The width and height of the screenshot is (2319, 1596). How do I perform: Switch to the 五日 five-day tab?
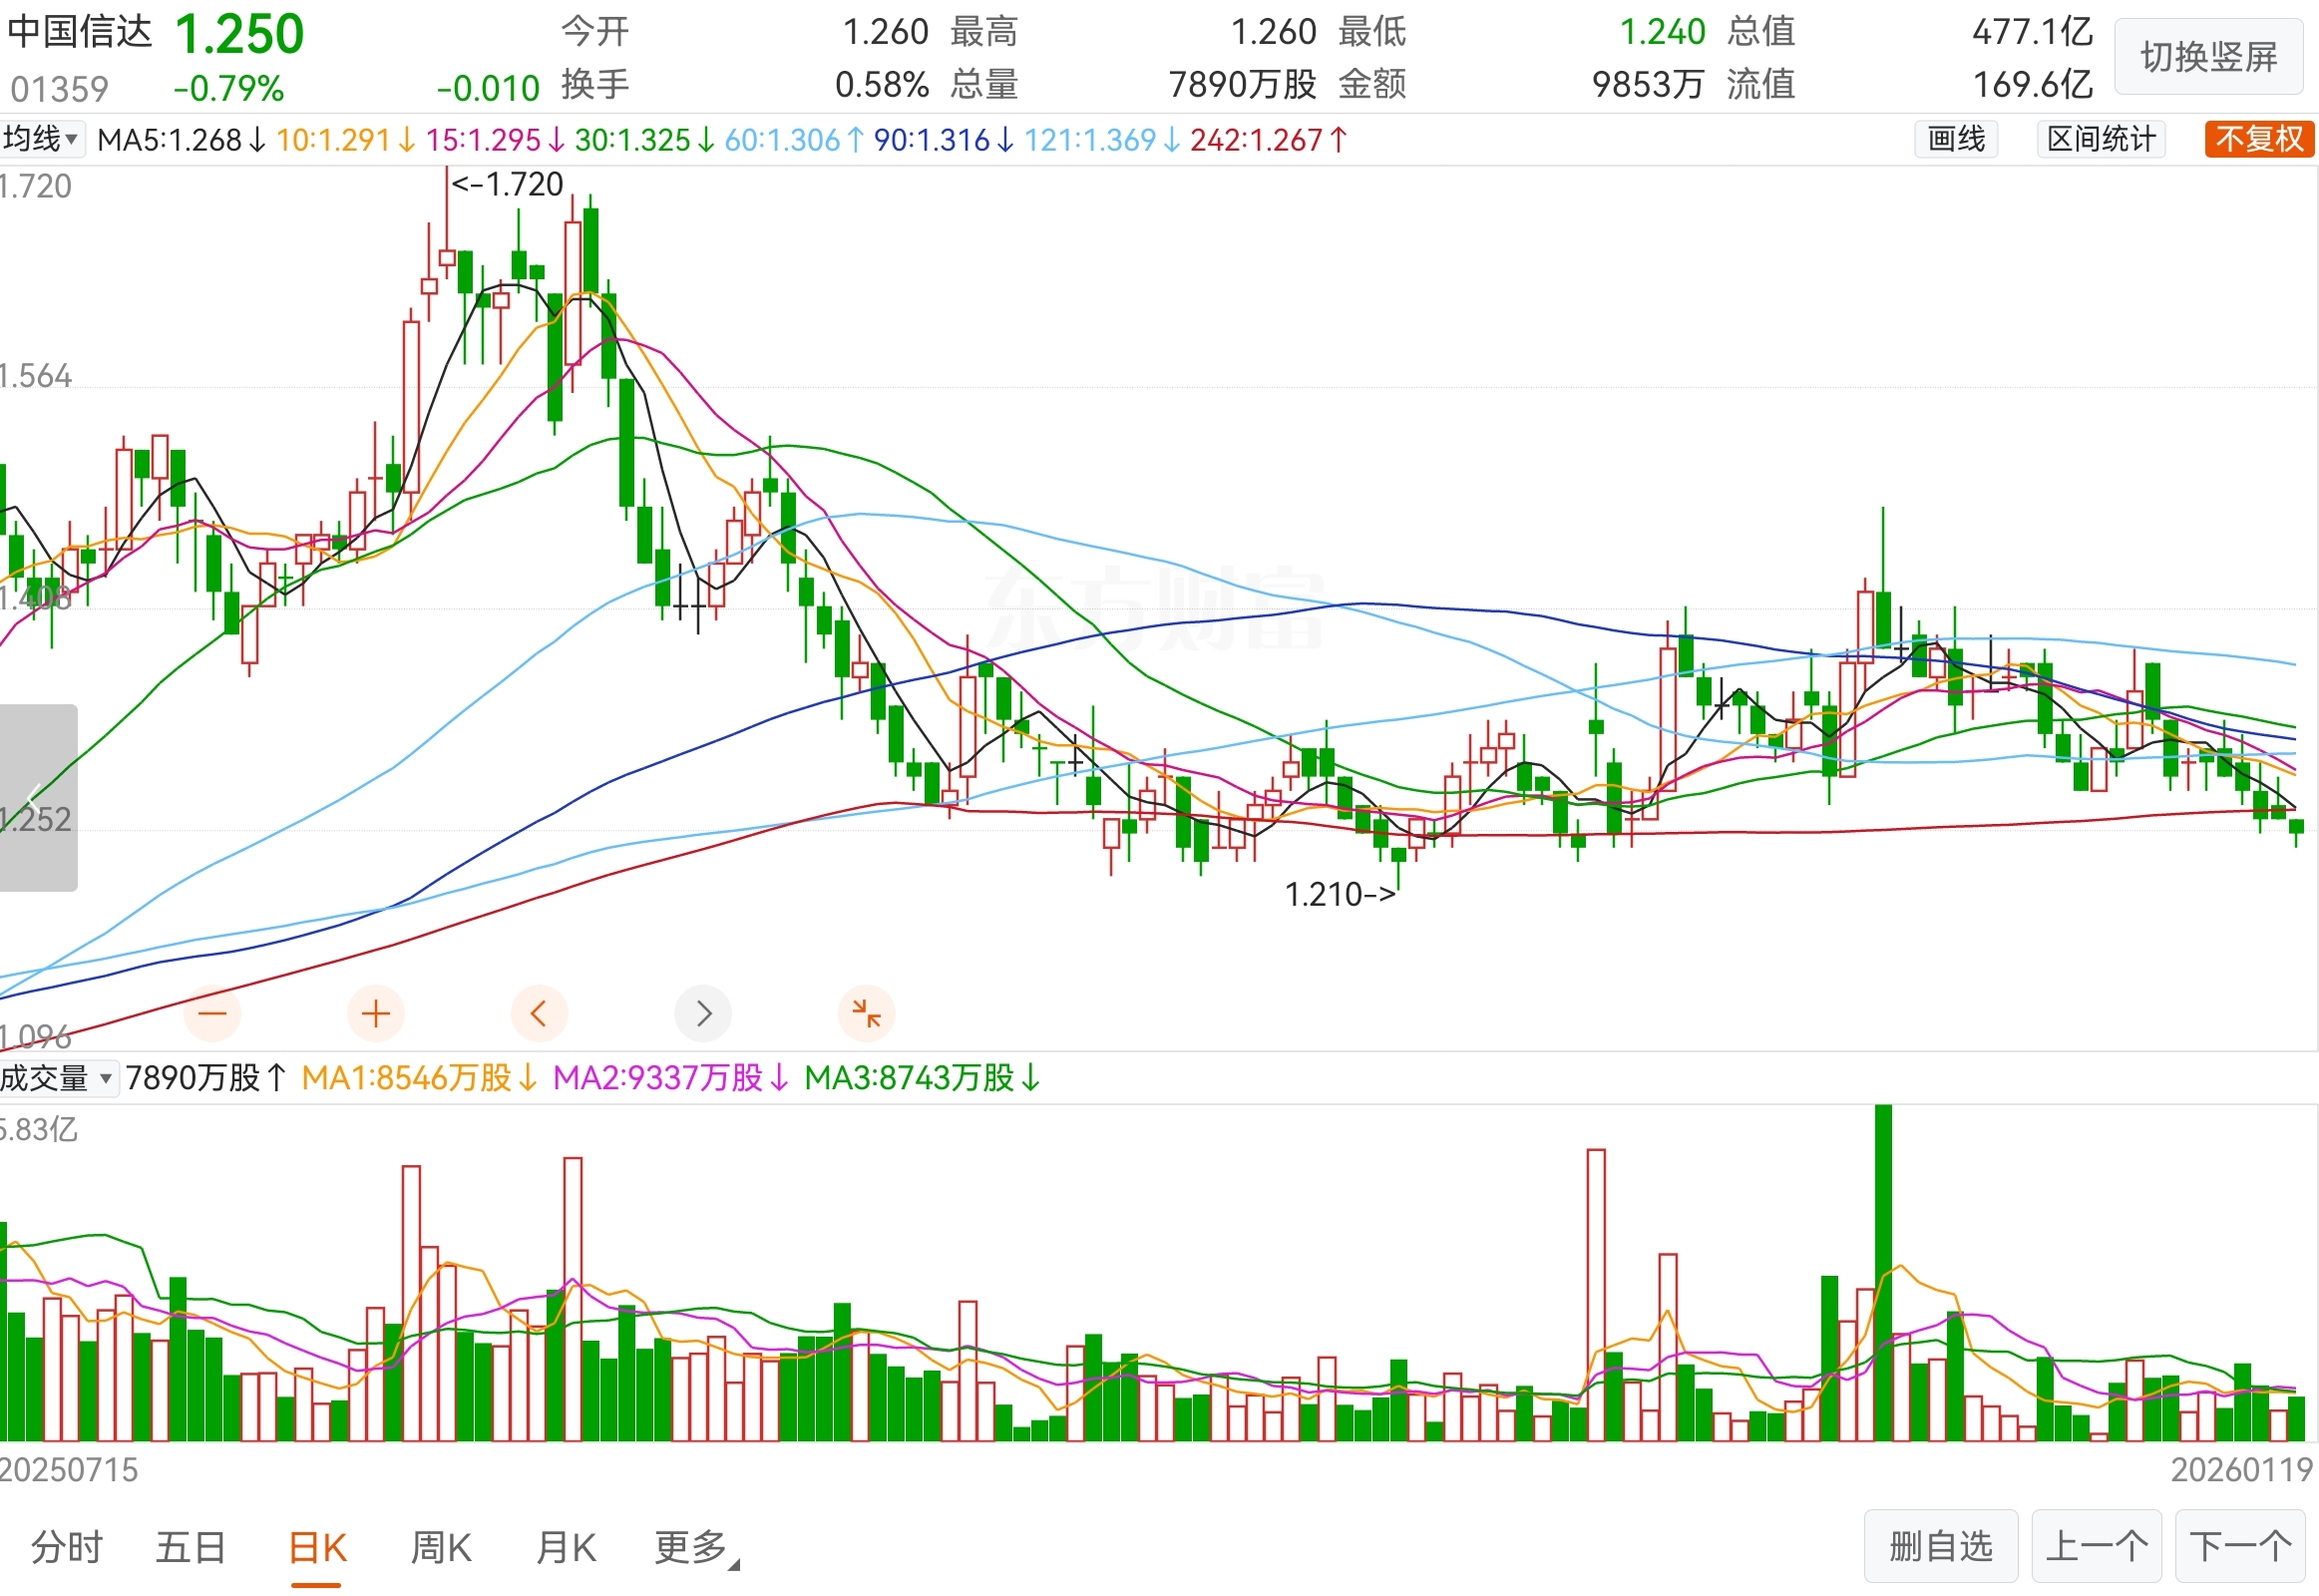pos(191,1545)
